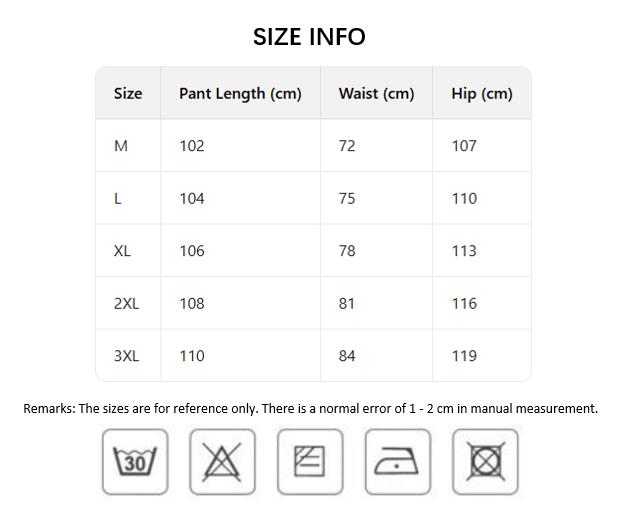623x510 pixels.
Task: Click the hip value 119
Action: tap(464, 356)
